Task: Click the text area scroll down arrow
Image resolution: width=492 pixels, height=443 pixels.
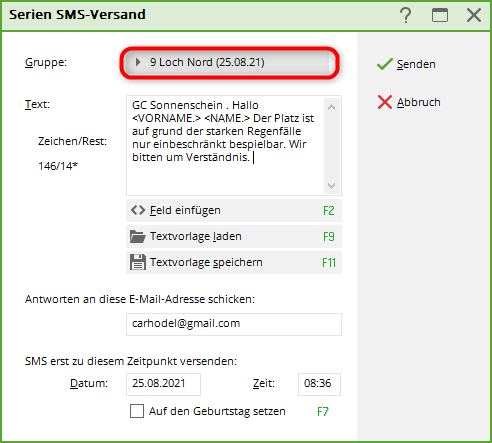Action: point(331,186)
